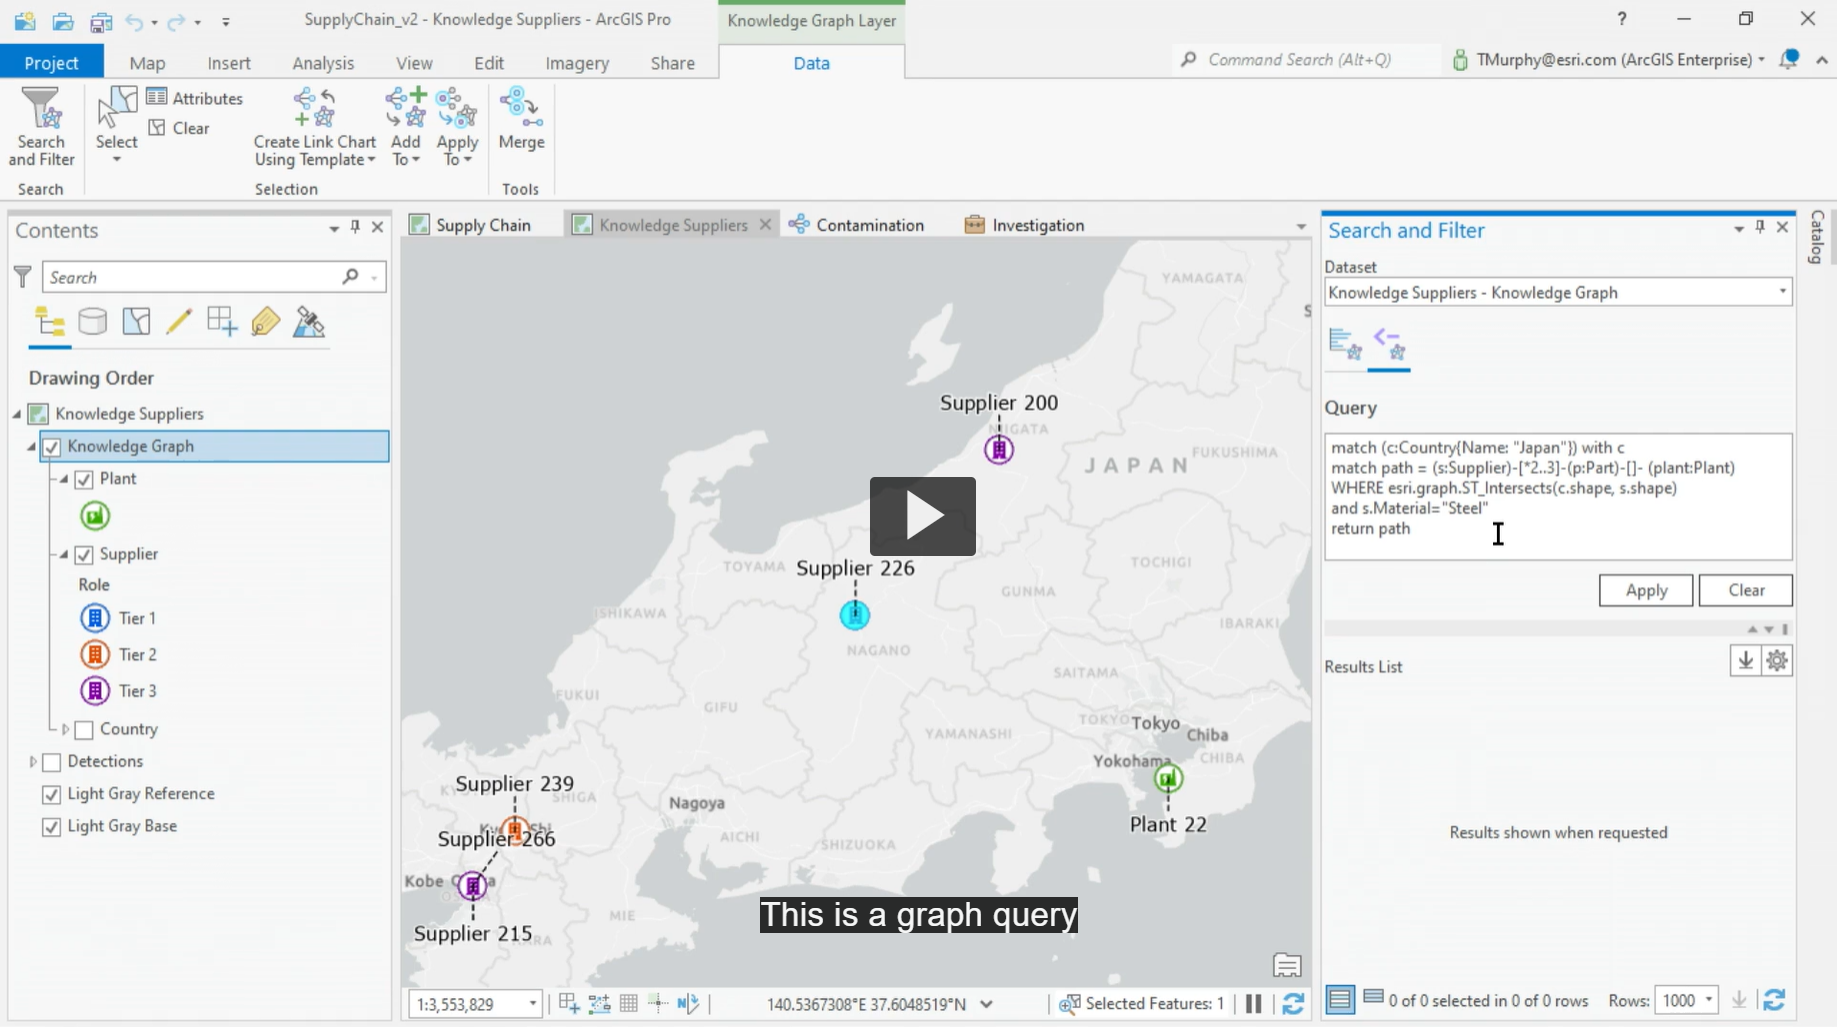Expand the Country layer node
The height and width of the screenshot is (1027, 1837).
65,729
